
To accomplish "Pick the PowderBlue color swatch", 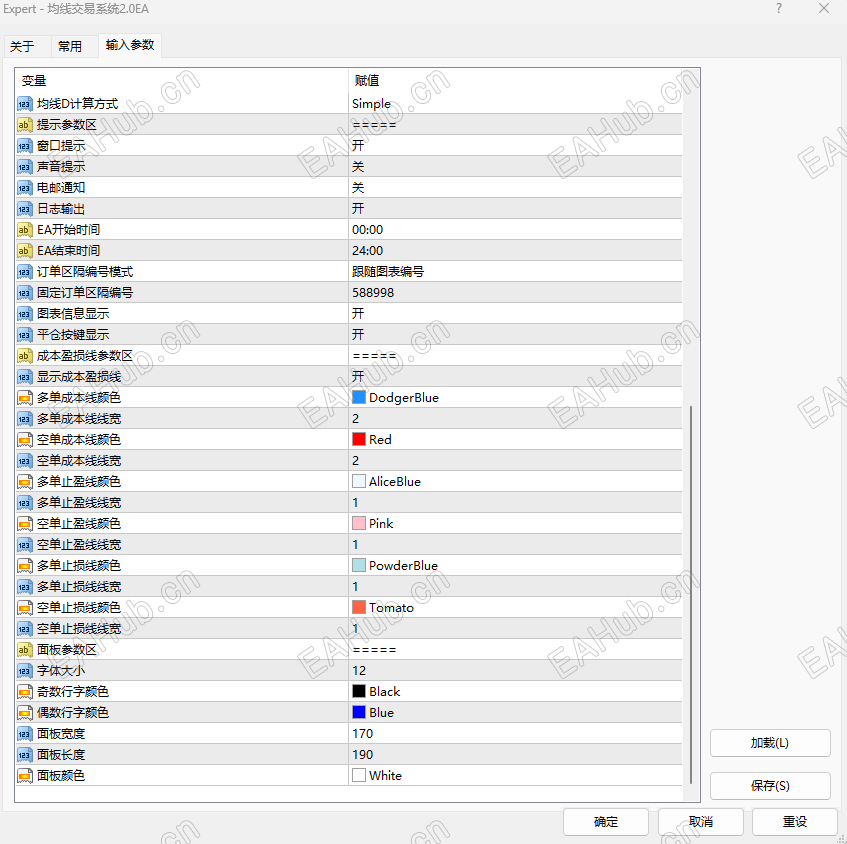I will tap(359, 565).
